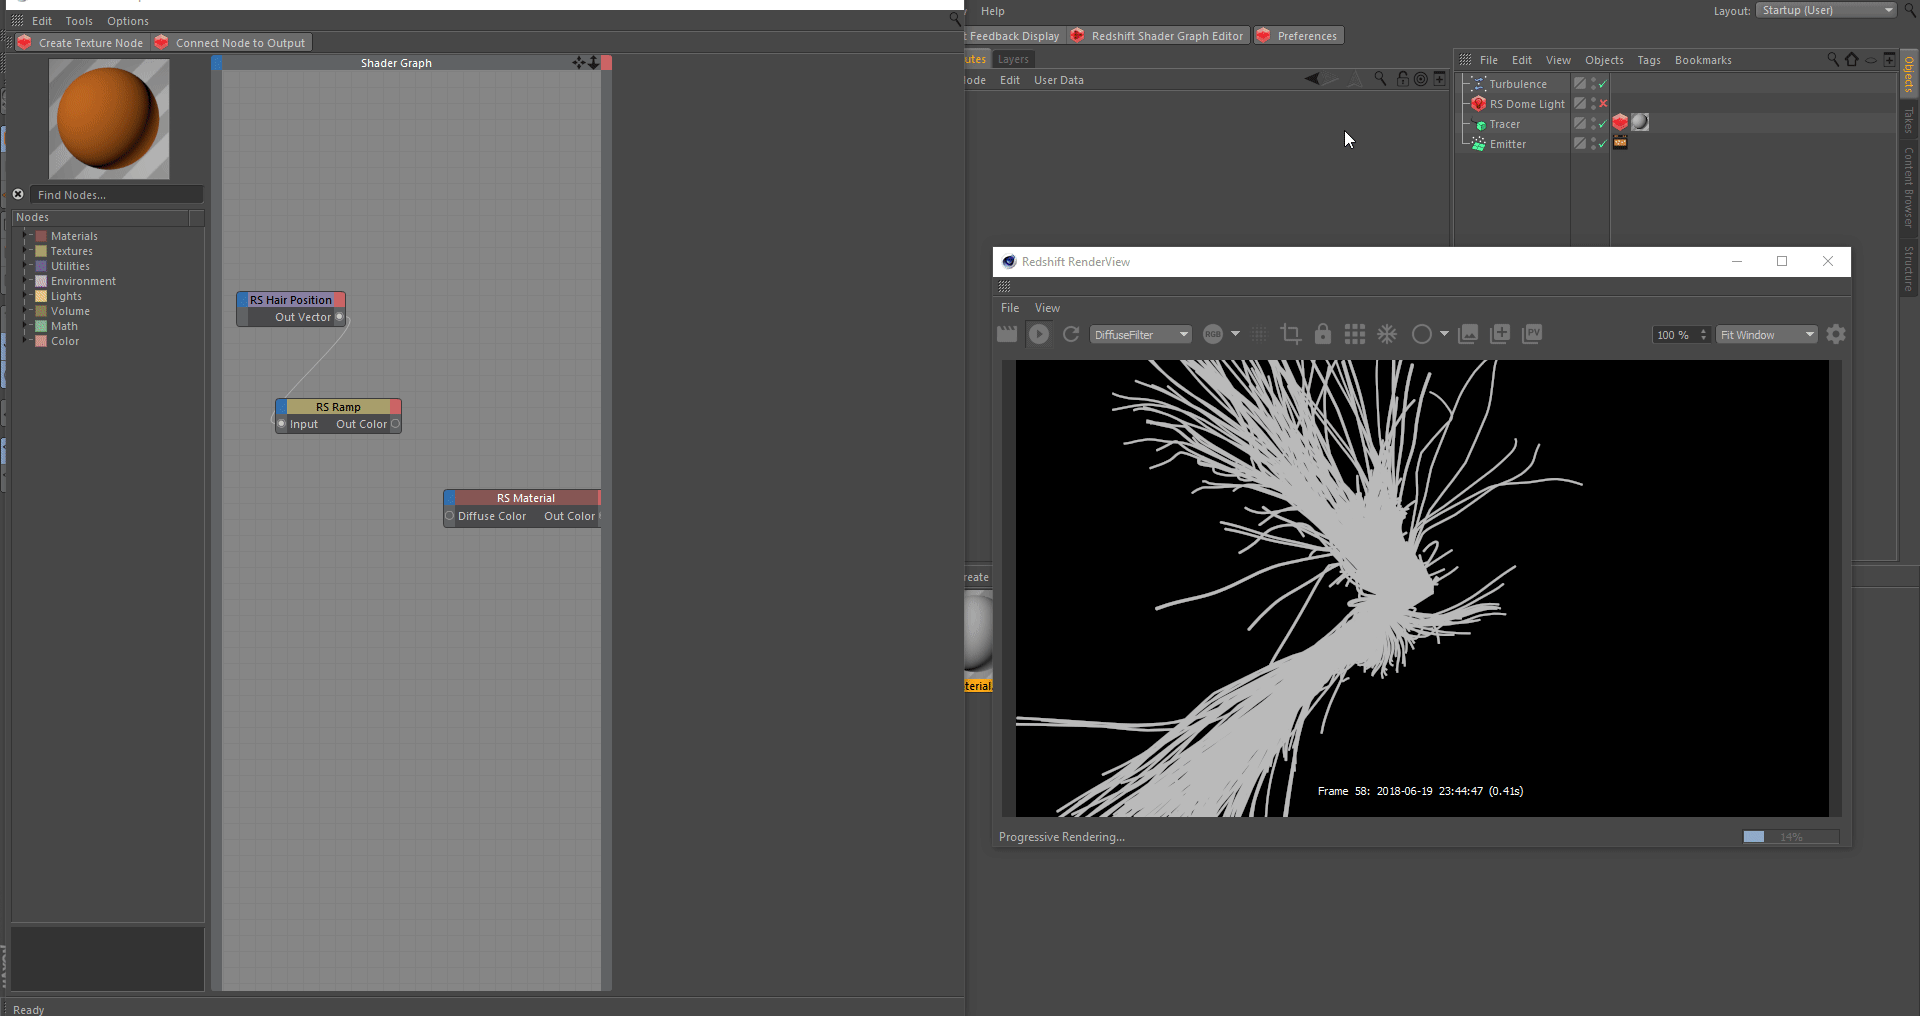Viewport: 1920px width, 1016px height.
Task: Open the Options menu in Shader Graph
Action: [x=128, y=21]
